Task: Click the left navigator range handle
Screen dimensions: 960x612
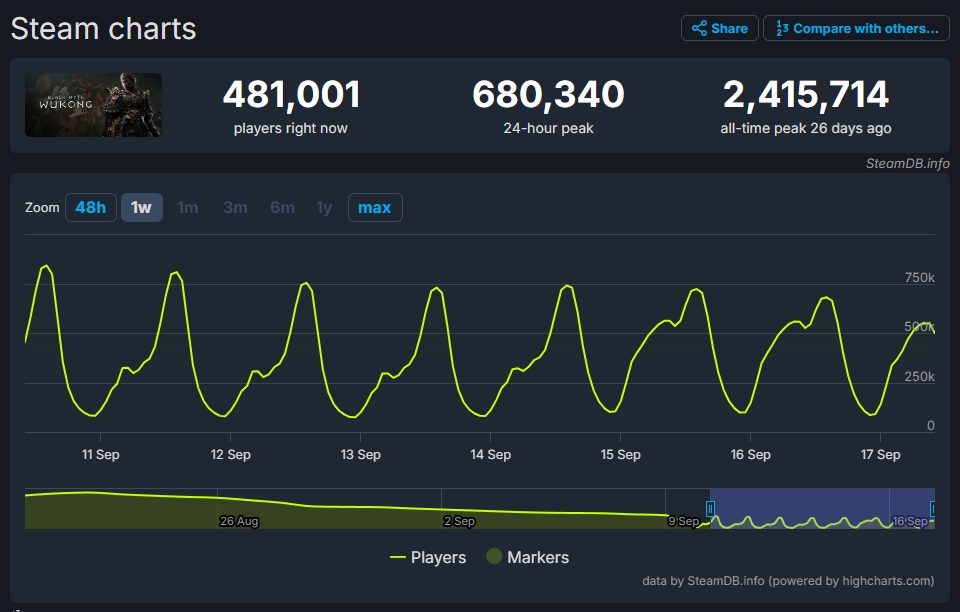Action: [x=710, y=509]
